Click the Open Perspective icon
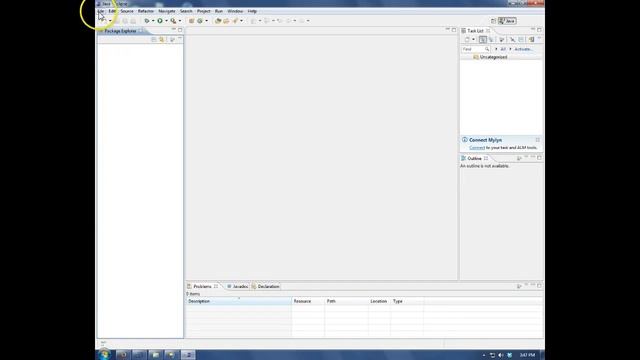This screenshot has height=360, width=640. pos(493,21)
